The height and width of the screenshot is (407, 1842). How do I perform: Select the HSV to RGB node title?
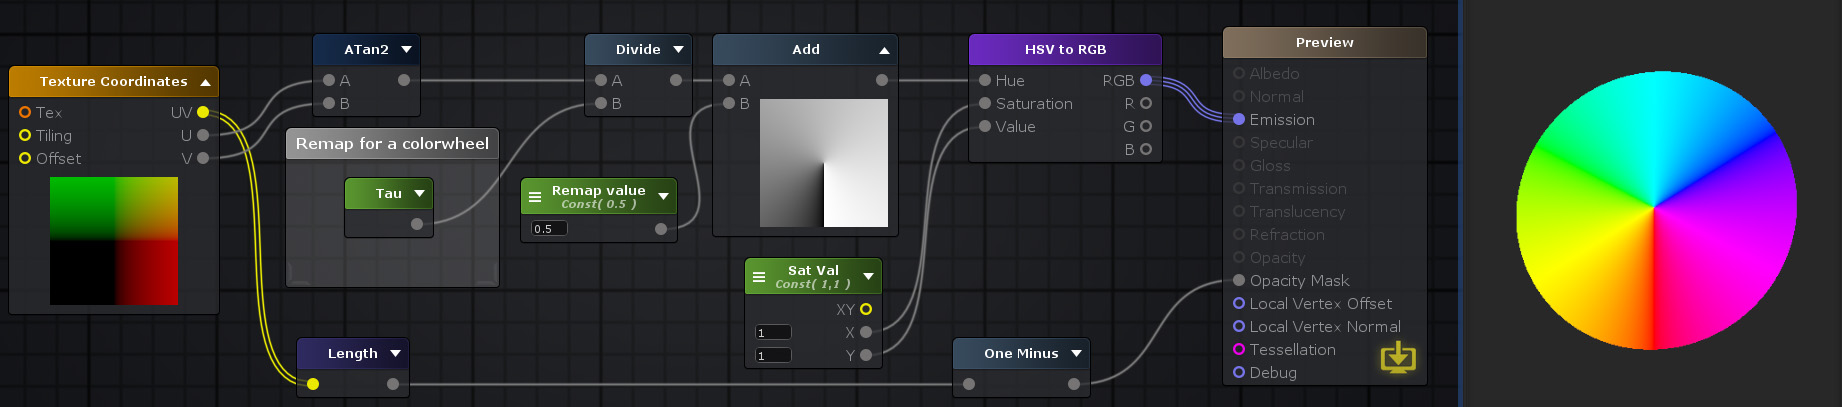pyautogui.click(x=1065, y=49)
